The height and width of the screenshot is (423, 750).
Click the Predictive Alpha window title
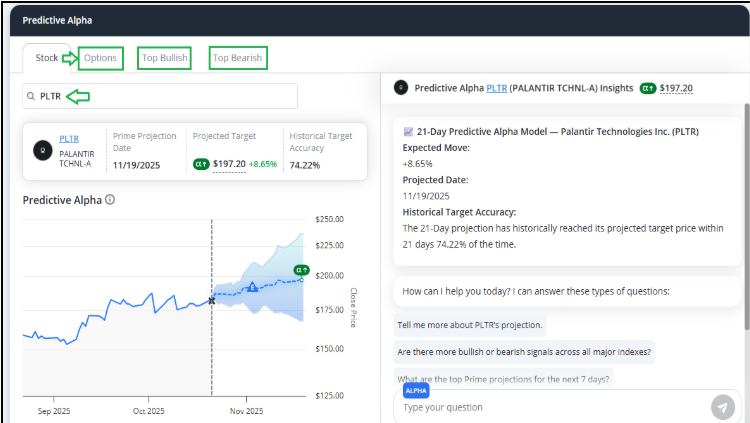[57, 21]
